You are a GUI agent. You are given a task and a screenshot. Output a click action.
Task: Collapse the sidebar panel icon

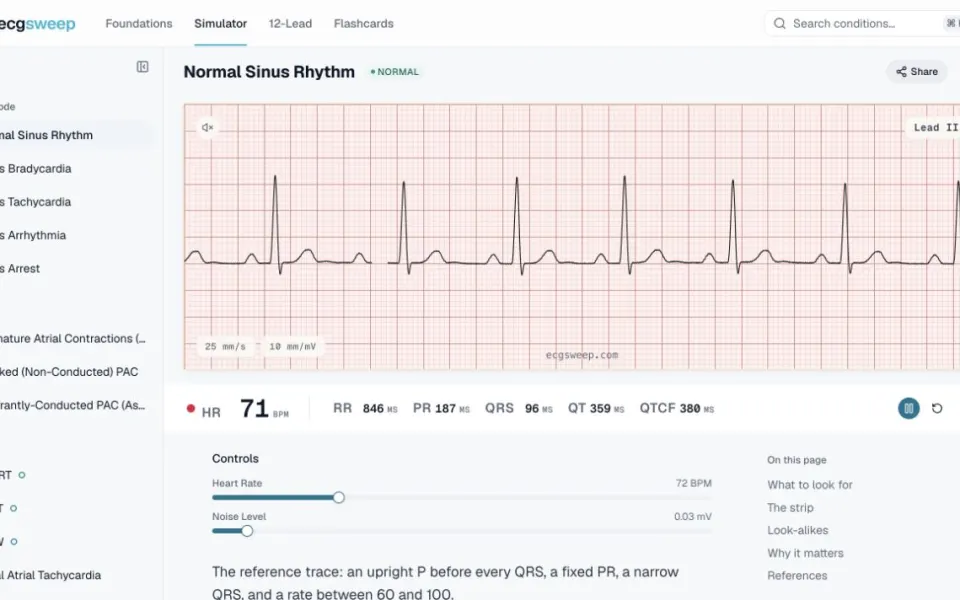(143, 67)
